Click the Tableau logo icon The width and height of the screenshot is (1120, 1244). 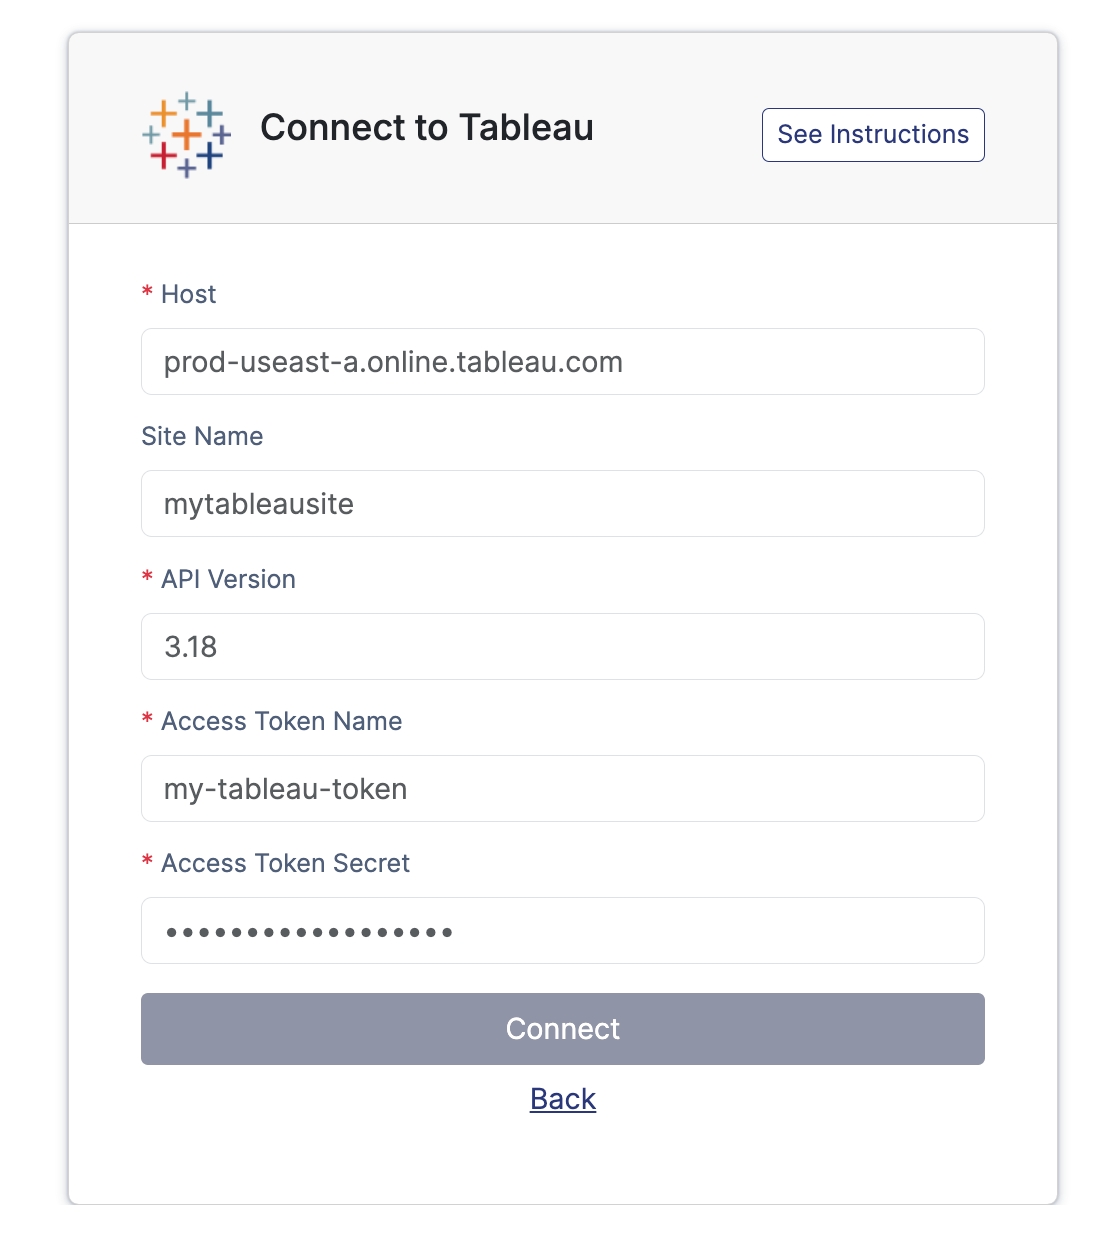click(186, 135)
